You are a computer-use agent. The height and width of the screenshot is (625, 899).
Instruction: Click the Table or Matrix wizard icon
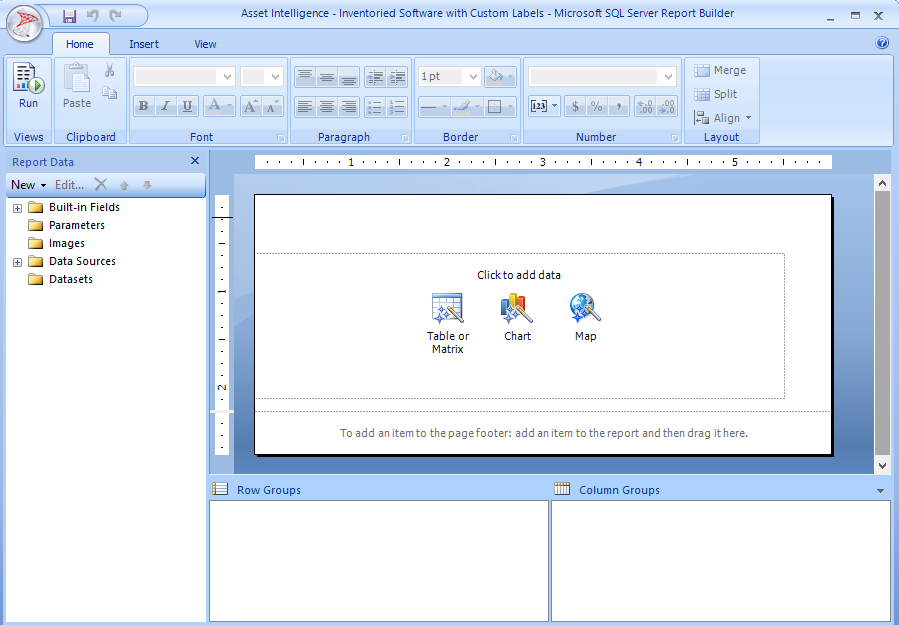tap(447, 308)
